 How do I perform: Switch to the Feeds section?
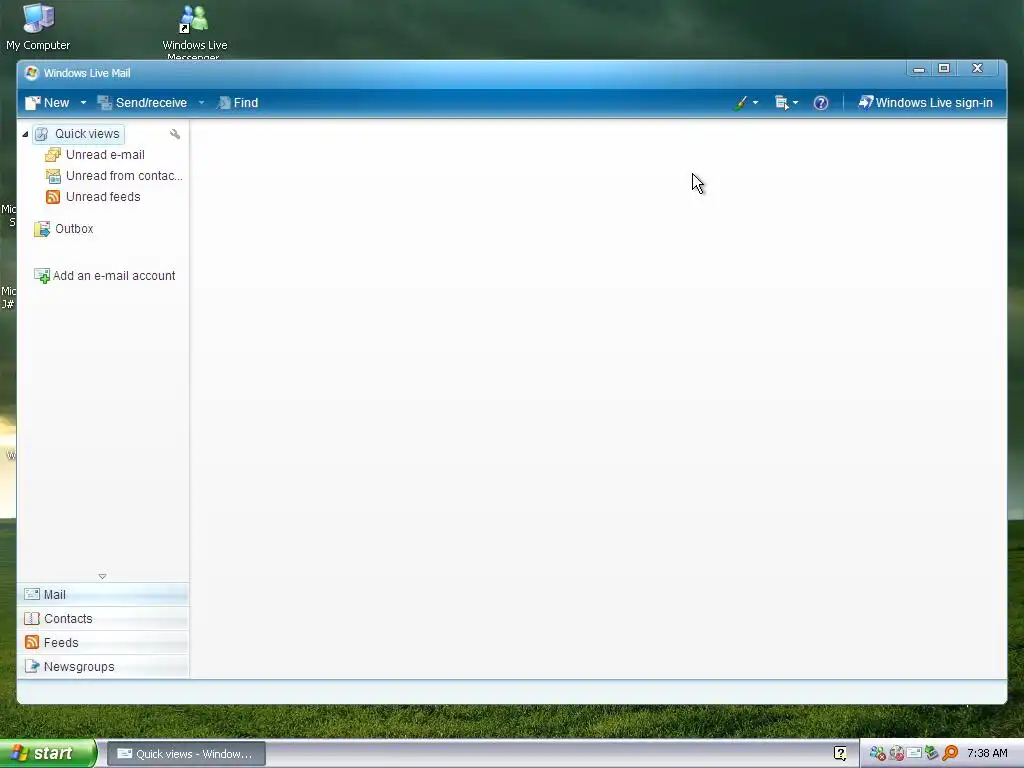103,643
